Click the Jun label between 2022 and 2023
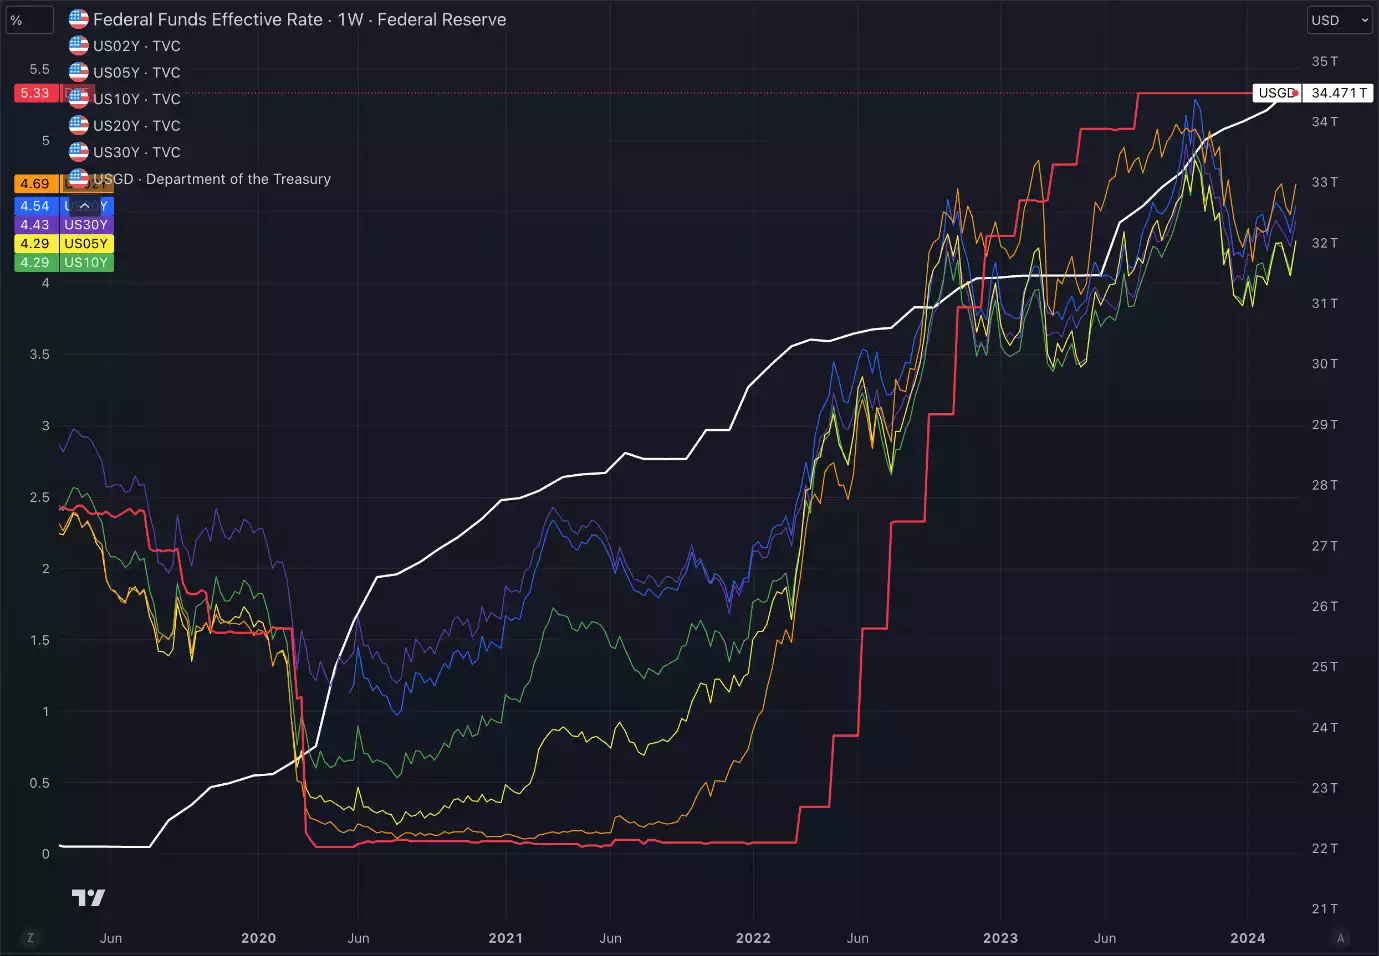 pos(857,938)
